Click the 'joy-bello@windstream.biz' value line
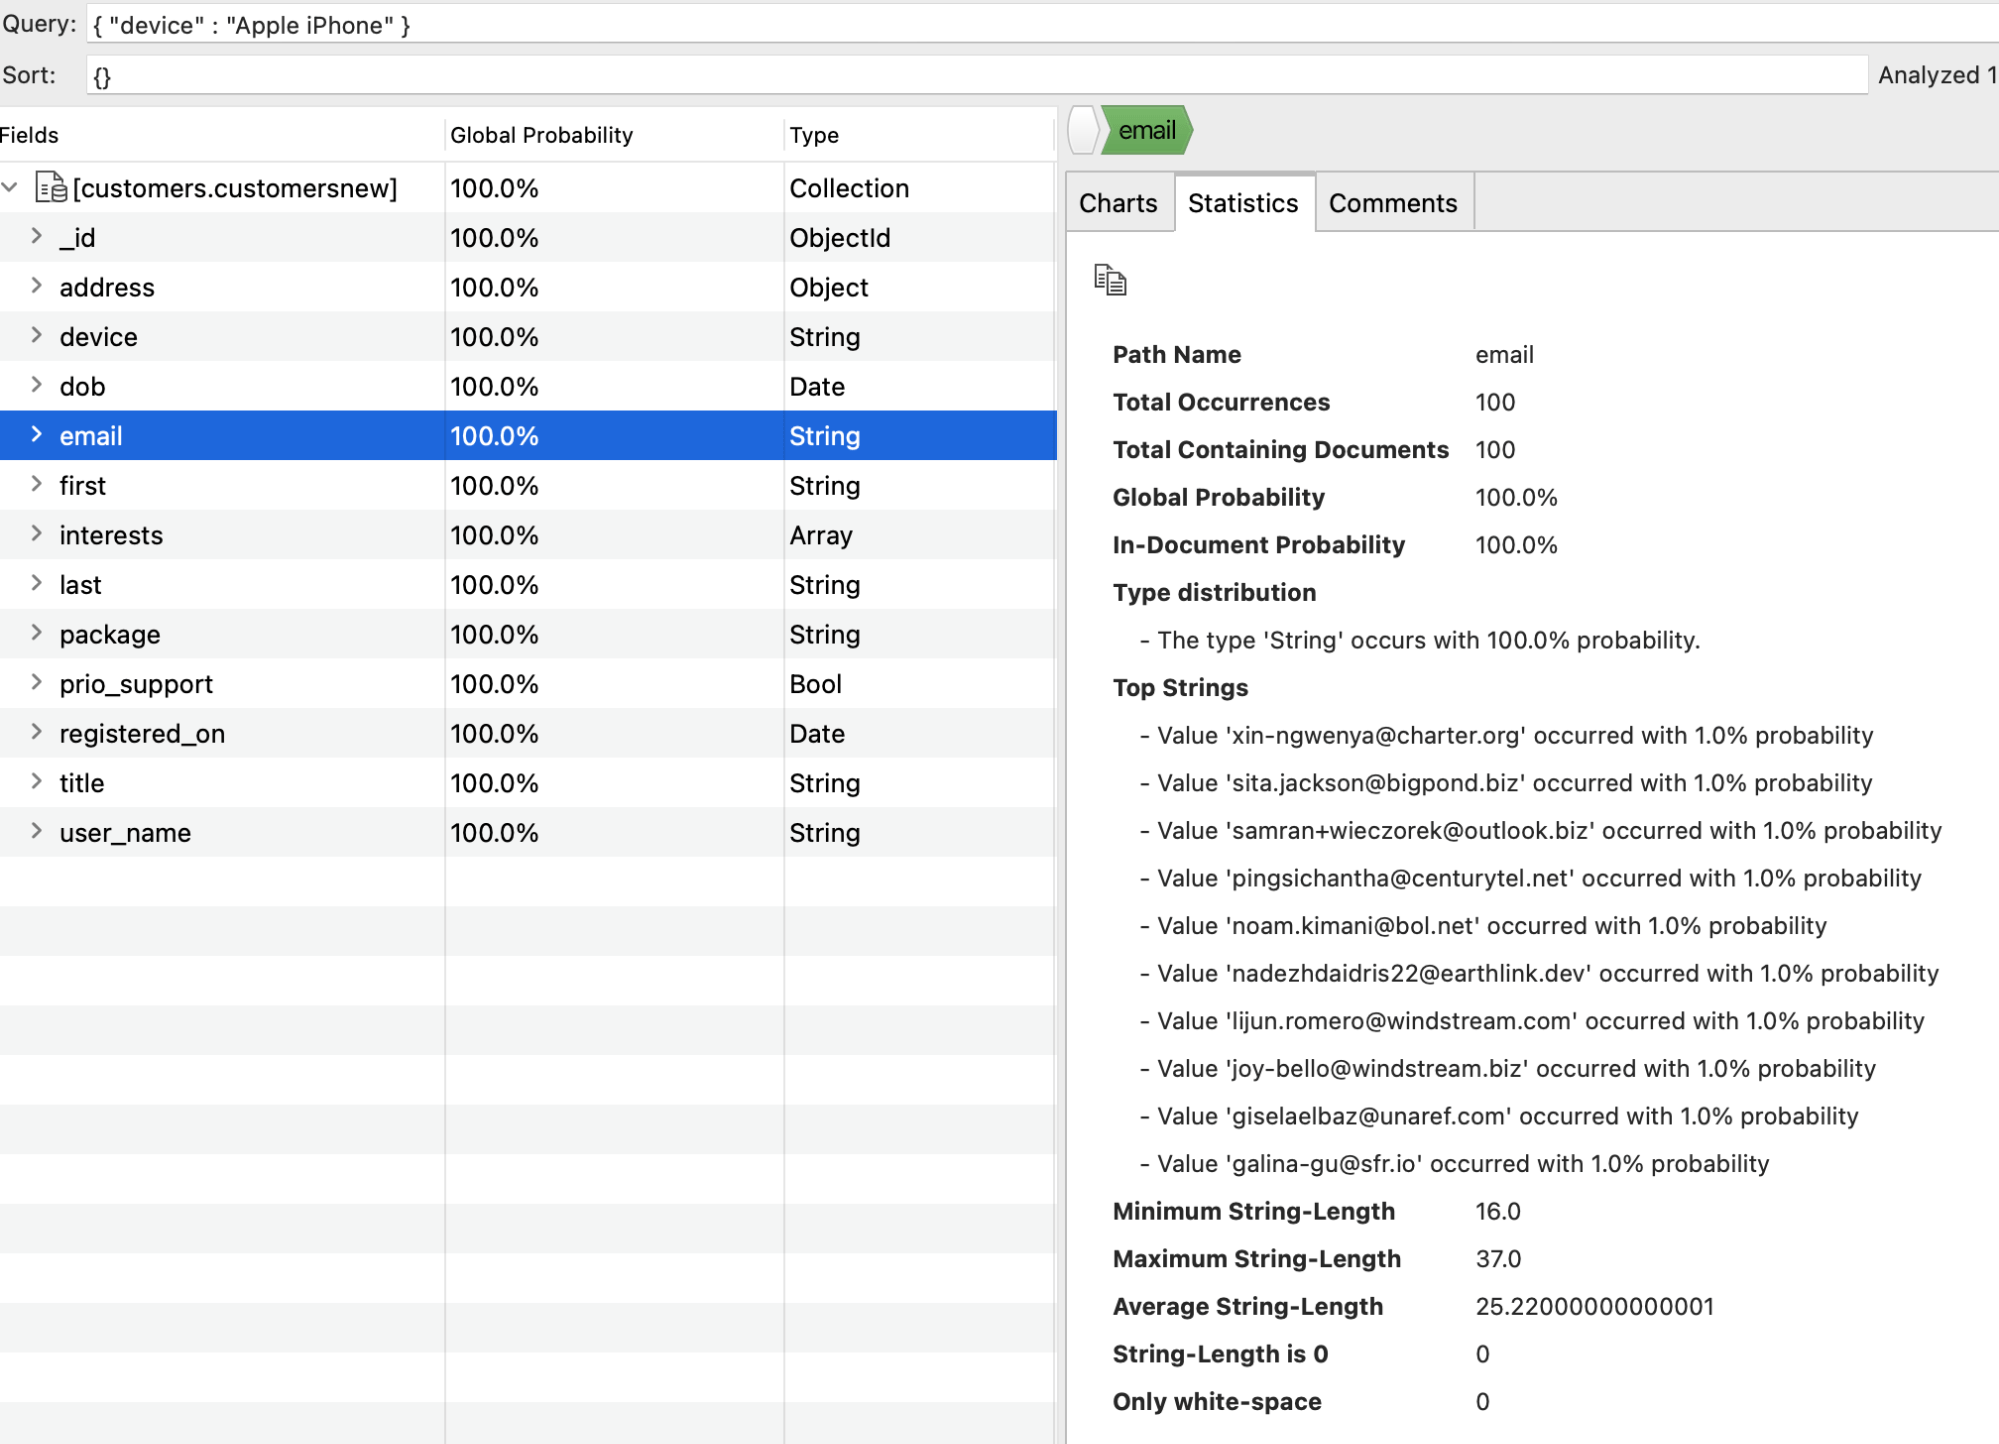Viewport: 1999px width, 1444px height. 1507,1069
